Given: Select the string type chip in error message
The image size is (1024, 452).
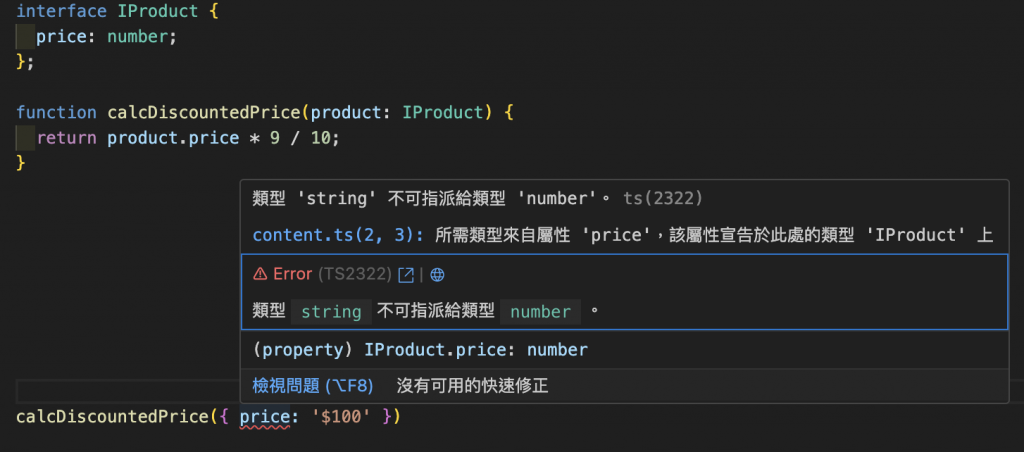Looking at the screenshot, I should 331,312.
